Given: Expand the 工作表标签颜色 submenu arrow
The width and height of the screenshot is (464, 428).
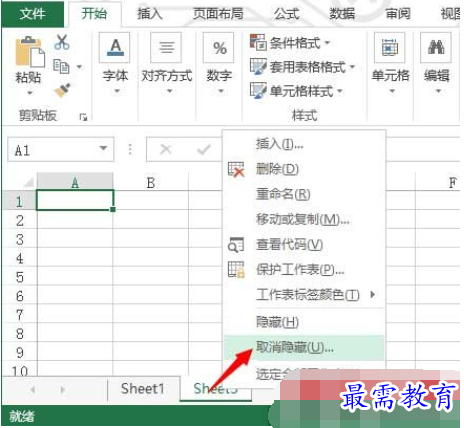Looking at the screenshot, I should click(x=373, y=295).
